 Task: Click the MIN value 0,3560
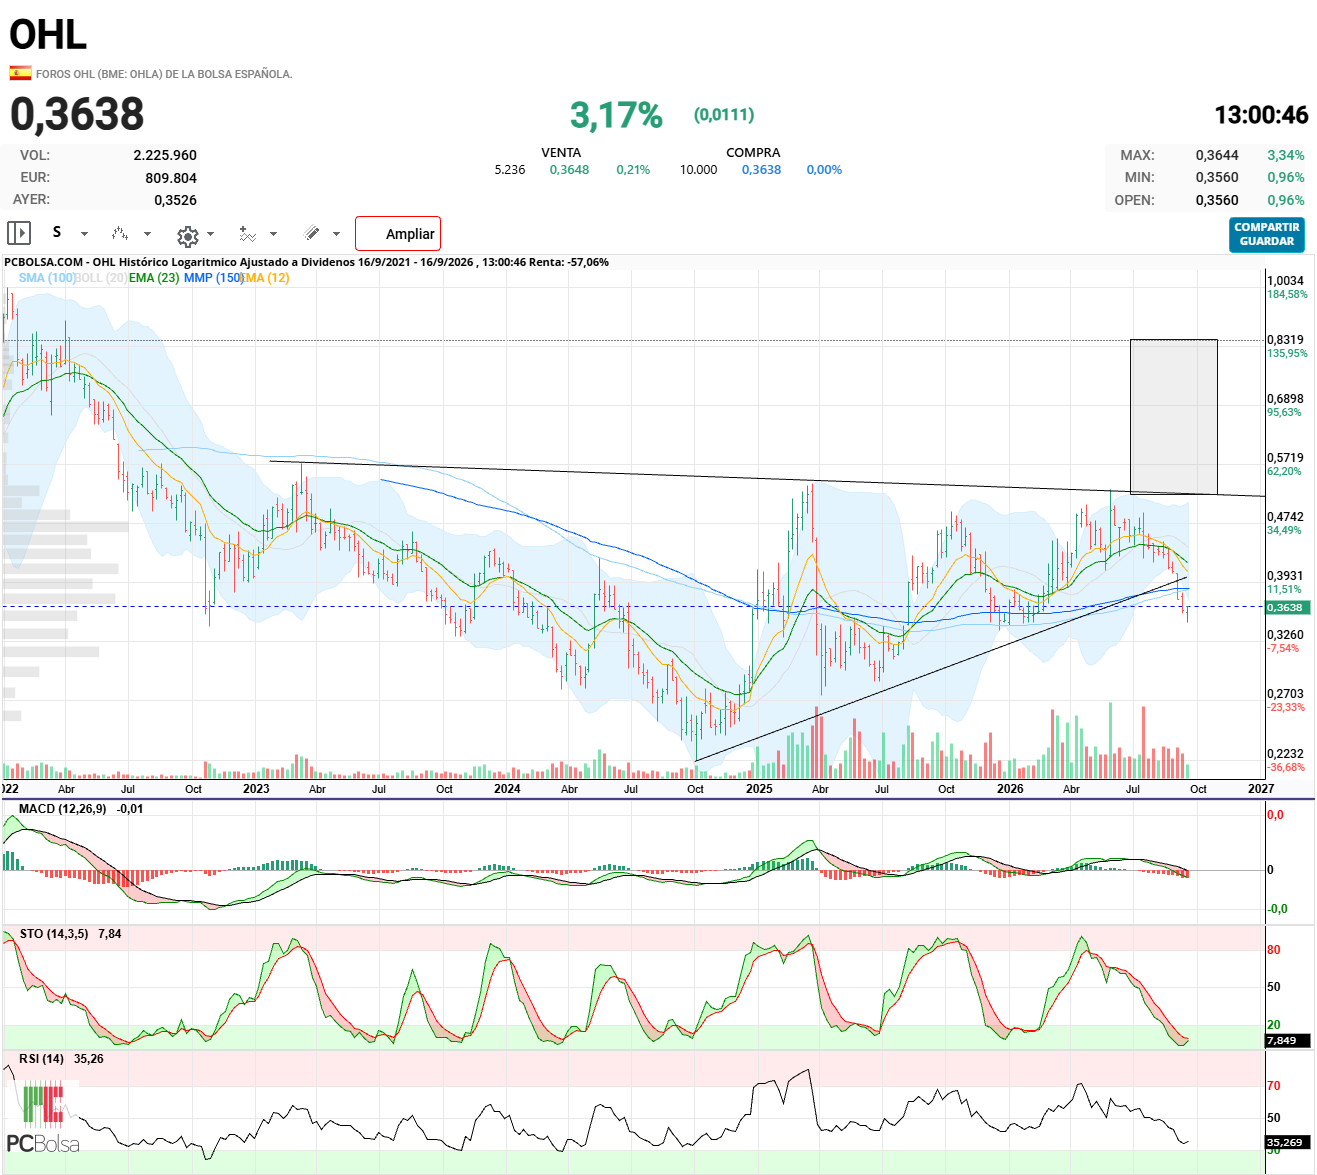pyautogui.click(x=1217, y=177)
